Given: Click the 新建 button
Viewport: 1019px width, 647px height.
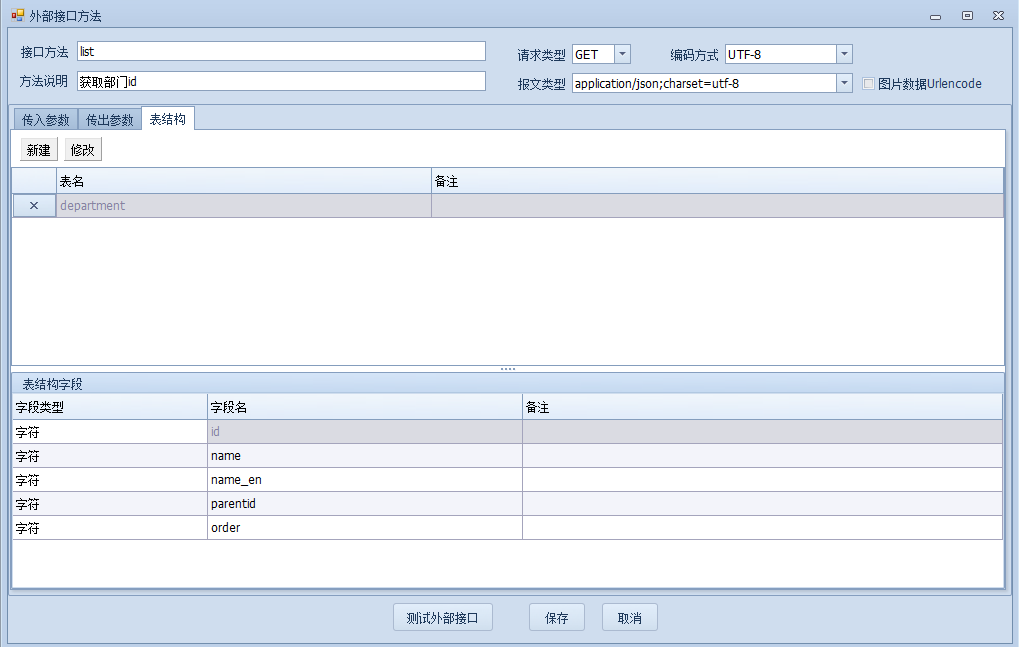Looking at the screenshot, I should [39, 150].
